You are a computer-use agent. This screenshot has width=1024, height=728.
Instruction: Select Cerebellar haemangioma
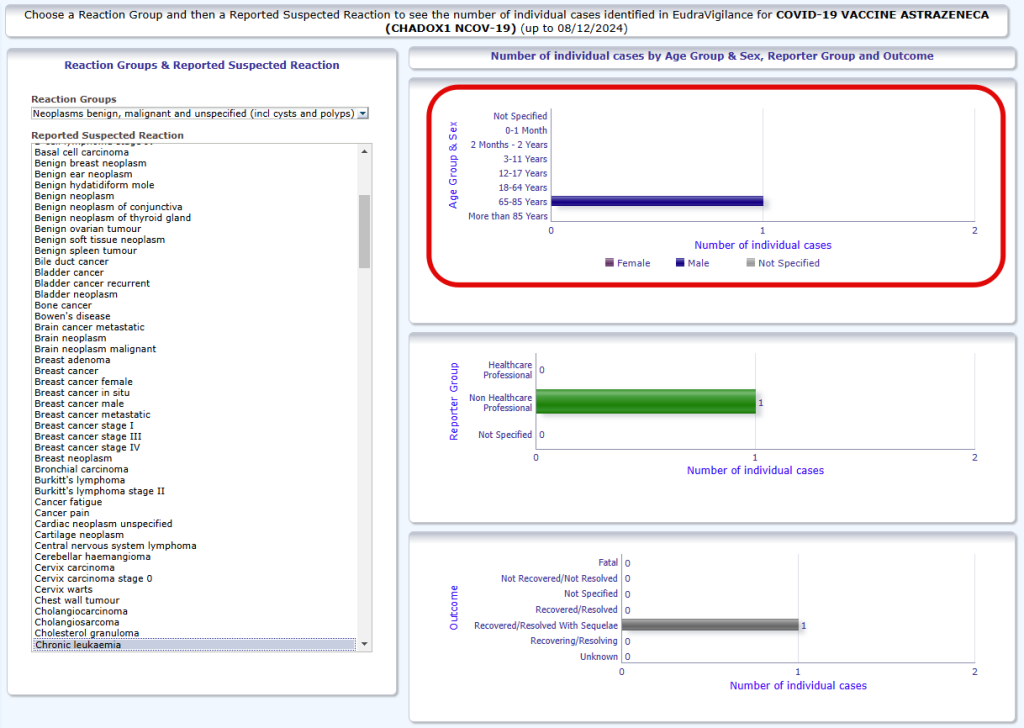(x=92, y=557)
